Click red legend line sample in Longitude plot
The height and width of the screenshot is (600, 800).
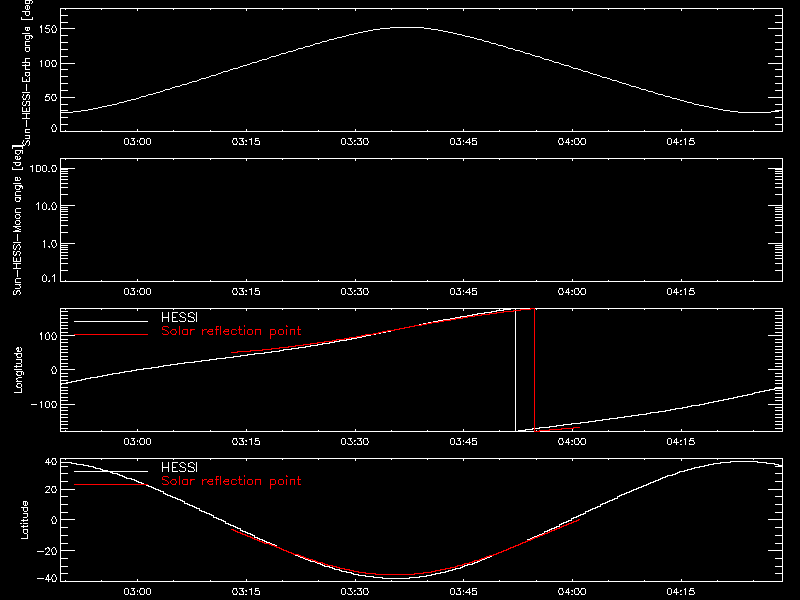[x=111, y=335]
